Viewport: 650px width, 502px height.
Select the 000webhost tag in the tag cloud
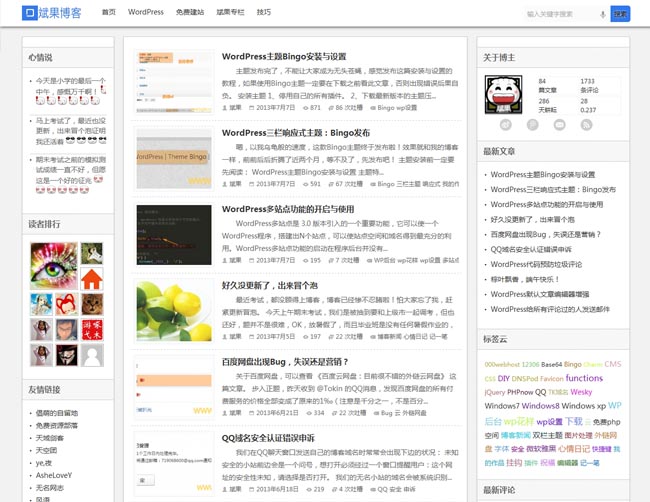[x=502, y=364]
